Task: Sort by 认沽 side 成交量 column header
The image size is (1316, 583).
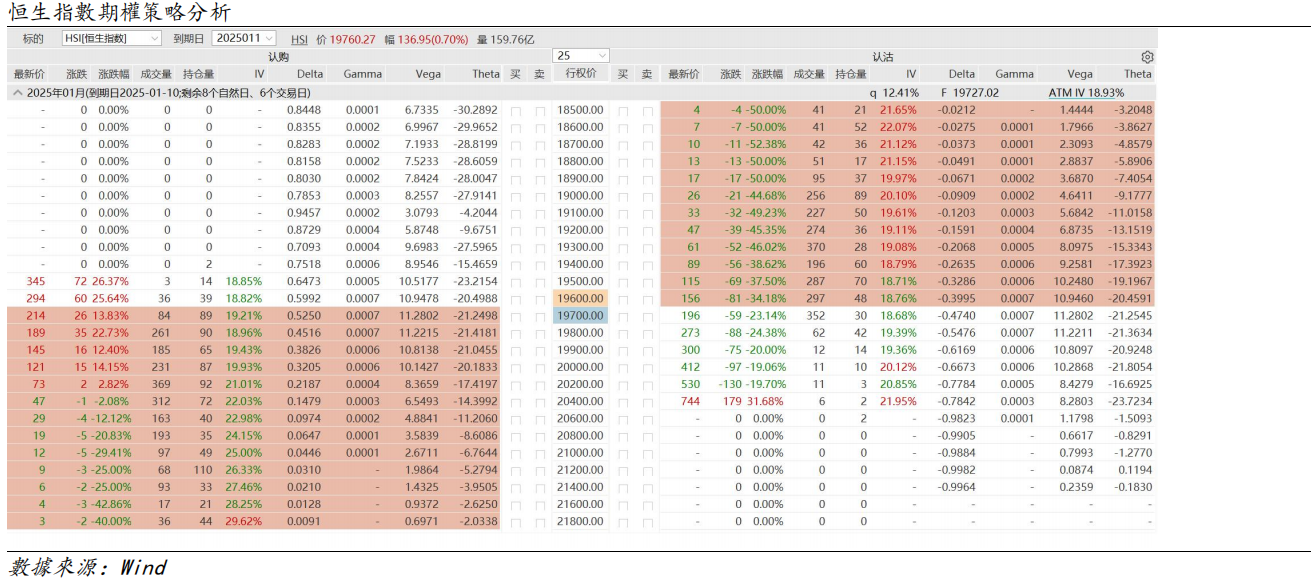Action: 809,74
